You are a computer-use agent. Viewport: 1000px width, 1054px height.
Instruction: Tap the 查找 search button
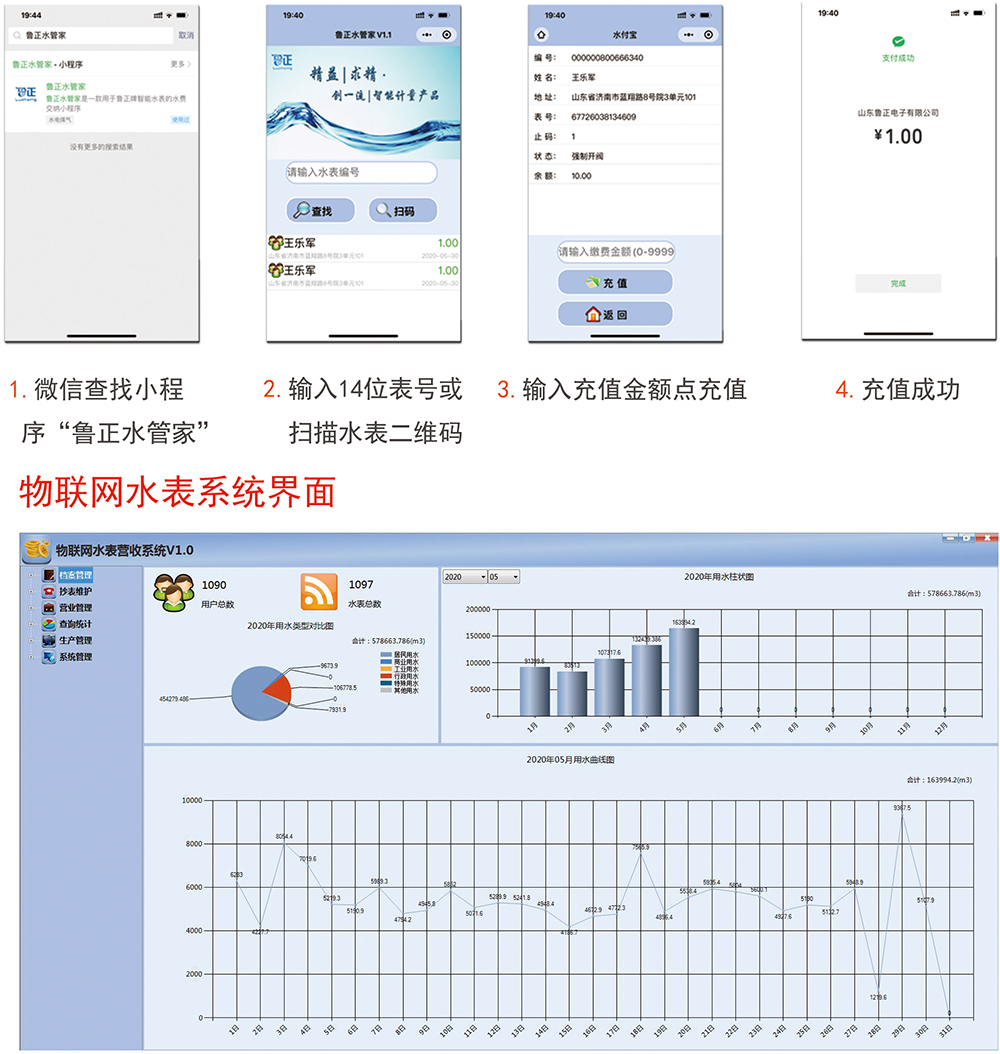click(x=321, y=210)
